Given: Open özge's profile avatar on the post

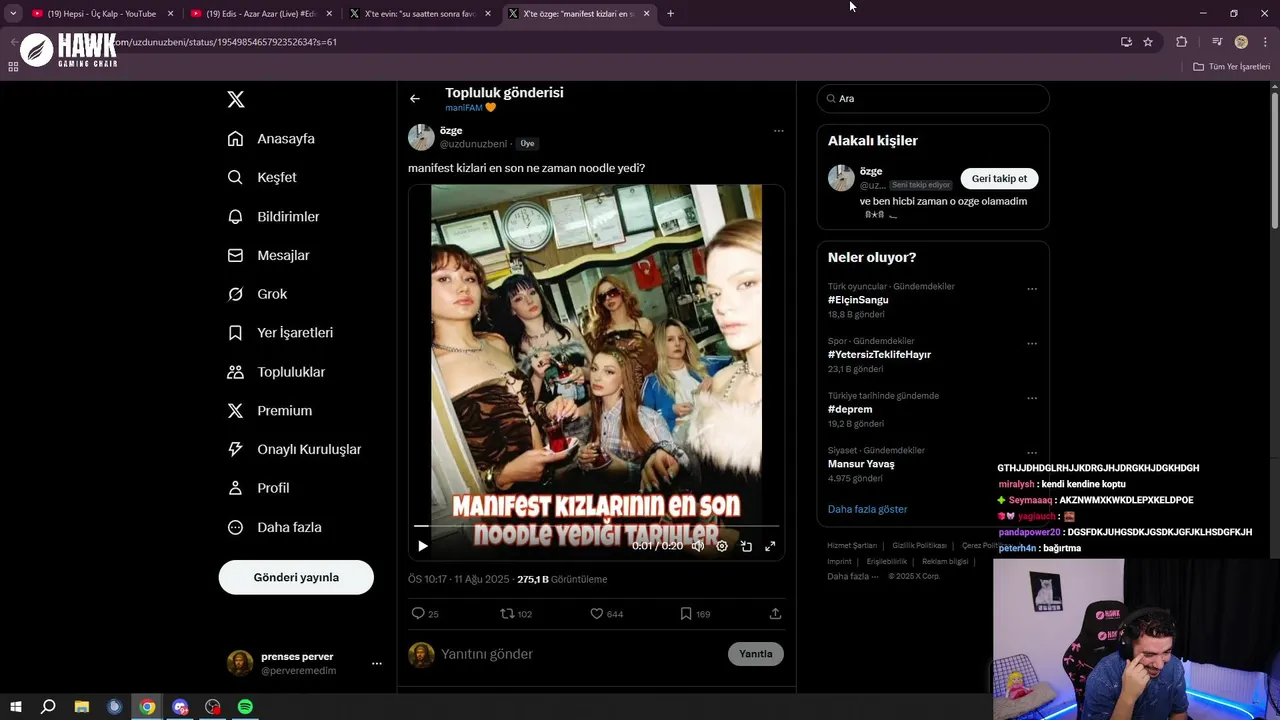Looking at the screenshot, I should coord(421,137).
